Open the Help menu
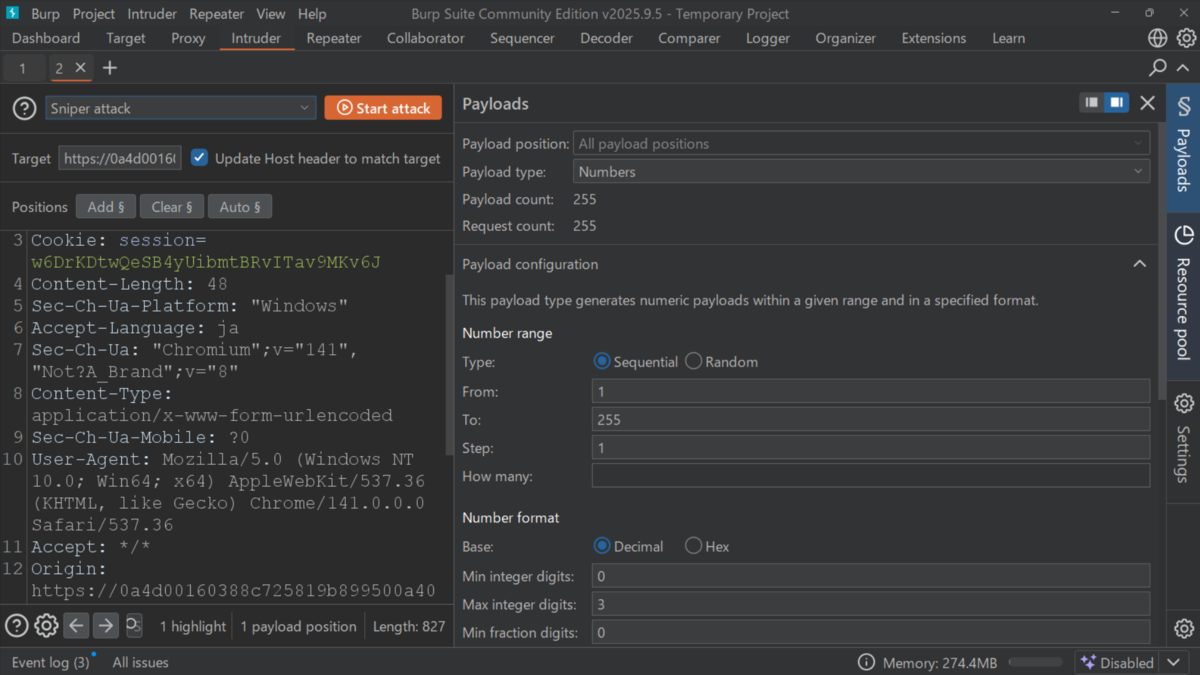 click(312, 14)
